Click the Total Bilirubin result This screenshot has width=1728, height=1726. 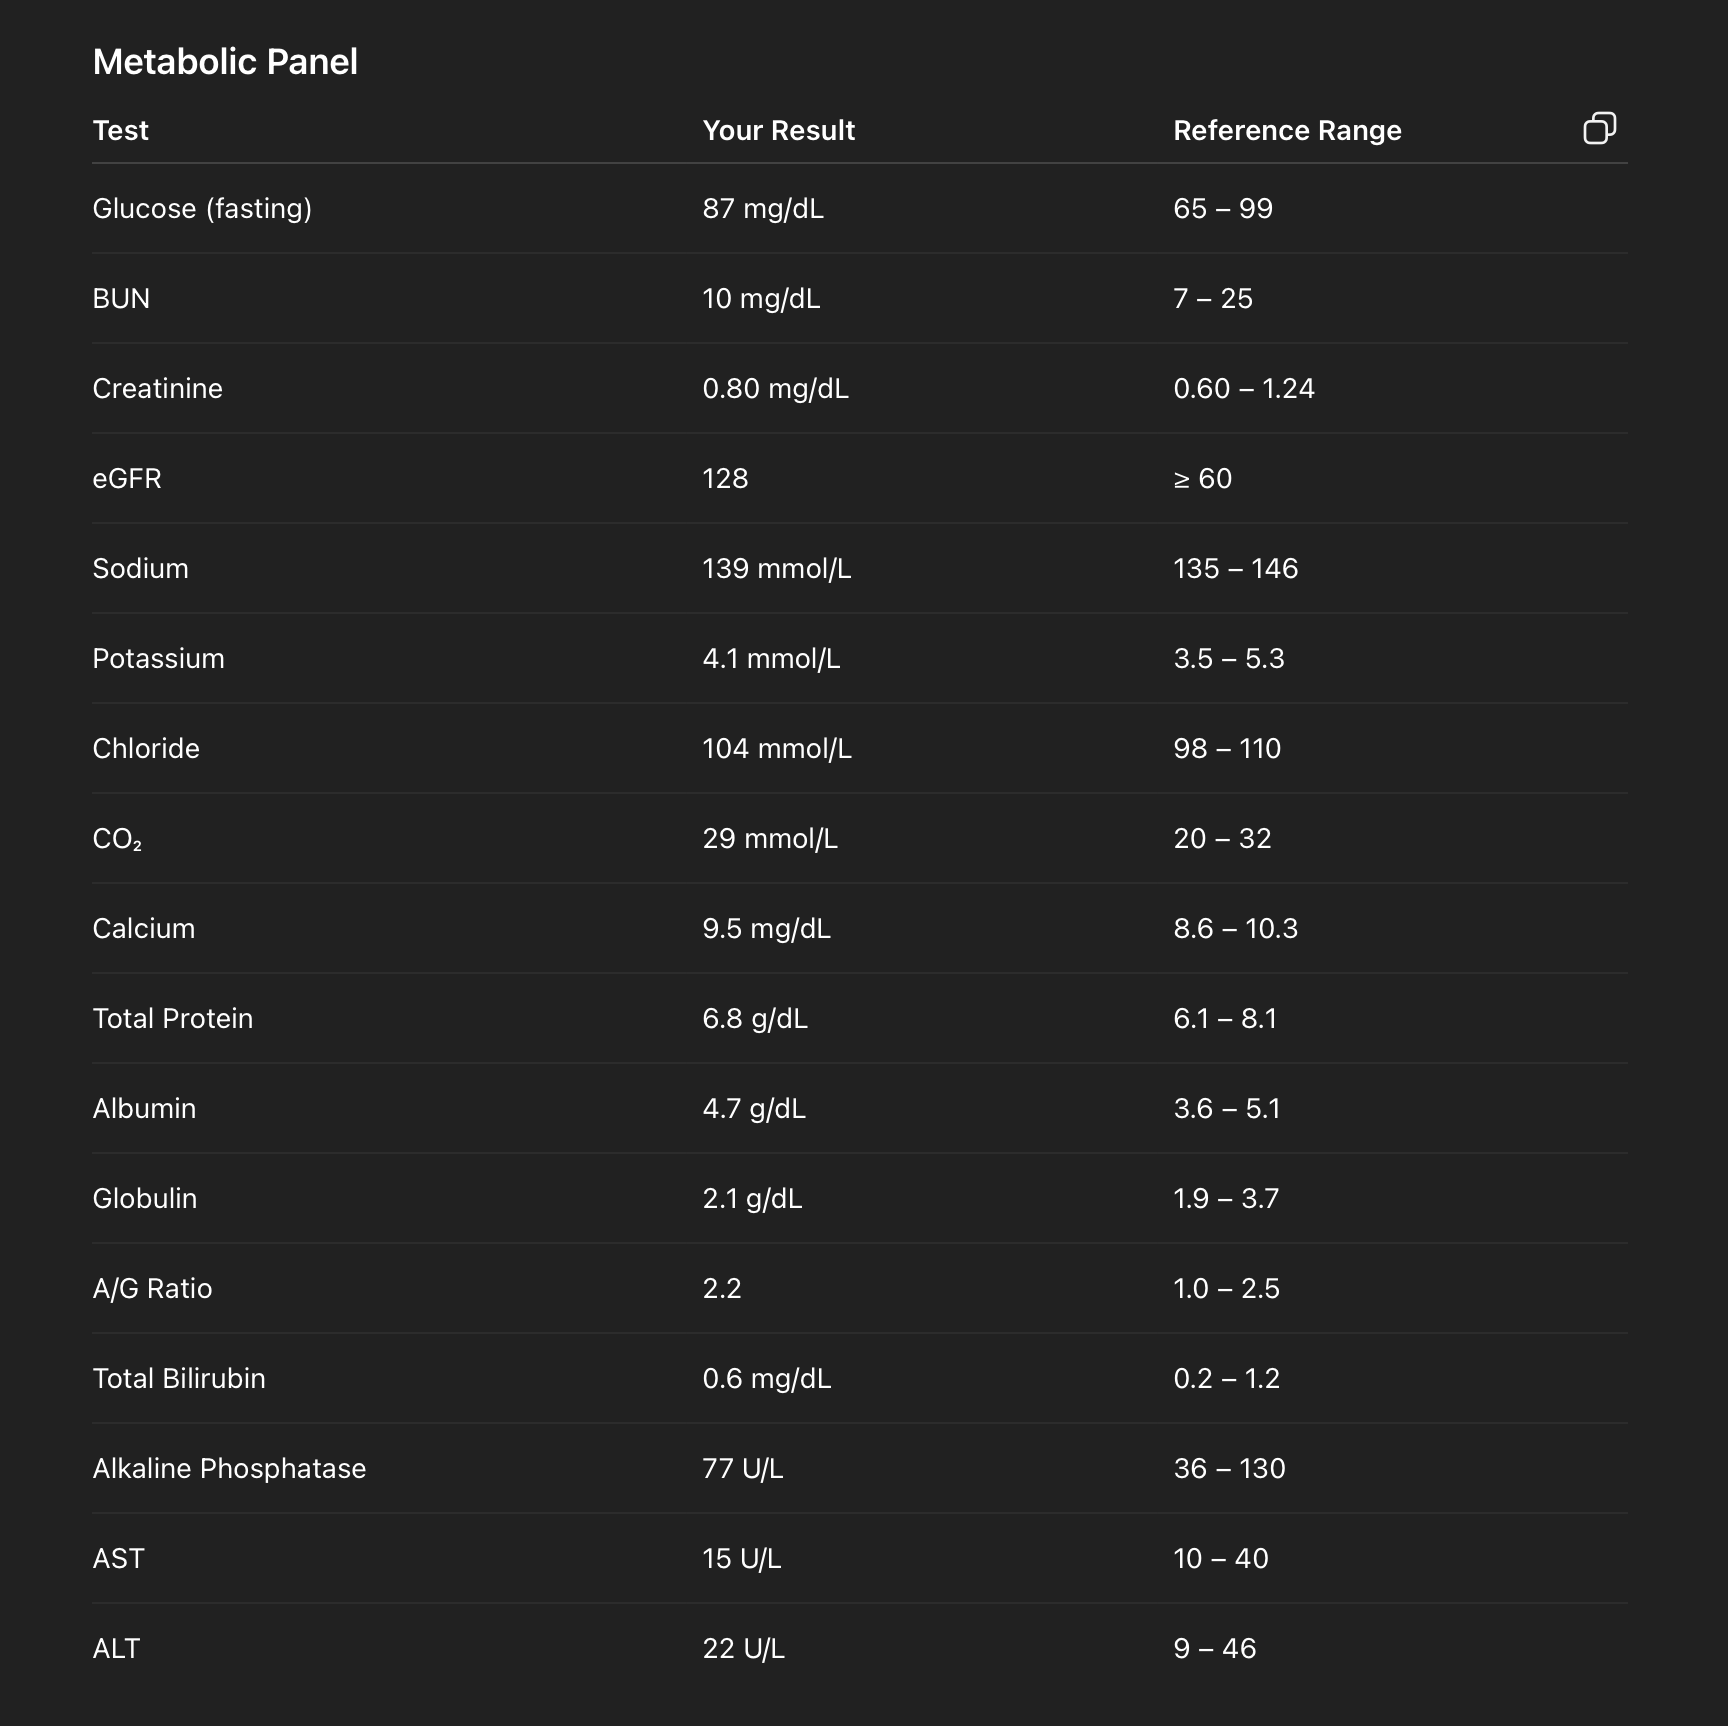pyautogui.click(x=766, y=1378)
